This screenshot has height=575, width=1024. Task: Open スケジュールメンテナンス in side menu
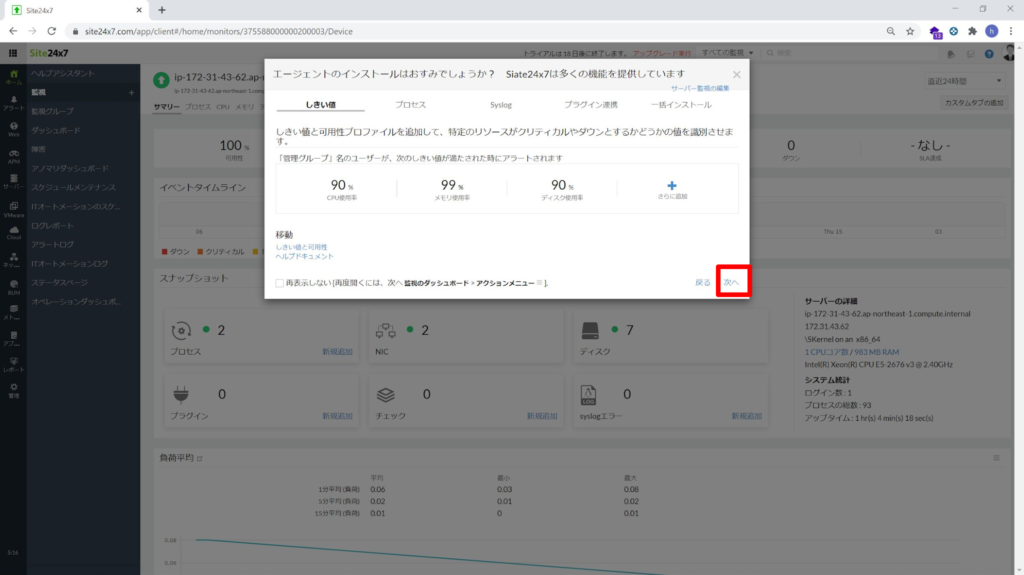pos(74,188)
